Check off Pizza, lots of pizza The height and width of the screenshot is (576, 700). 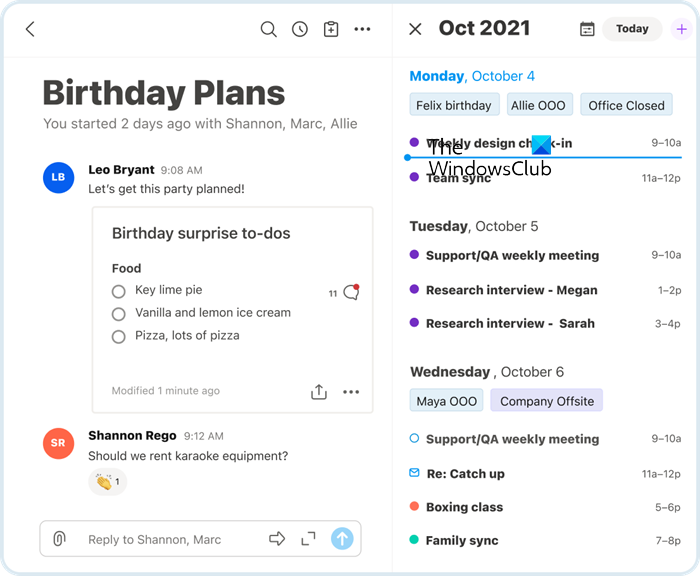point(119,337)
